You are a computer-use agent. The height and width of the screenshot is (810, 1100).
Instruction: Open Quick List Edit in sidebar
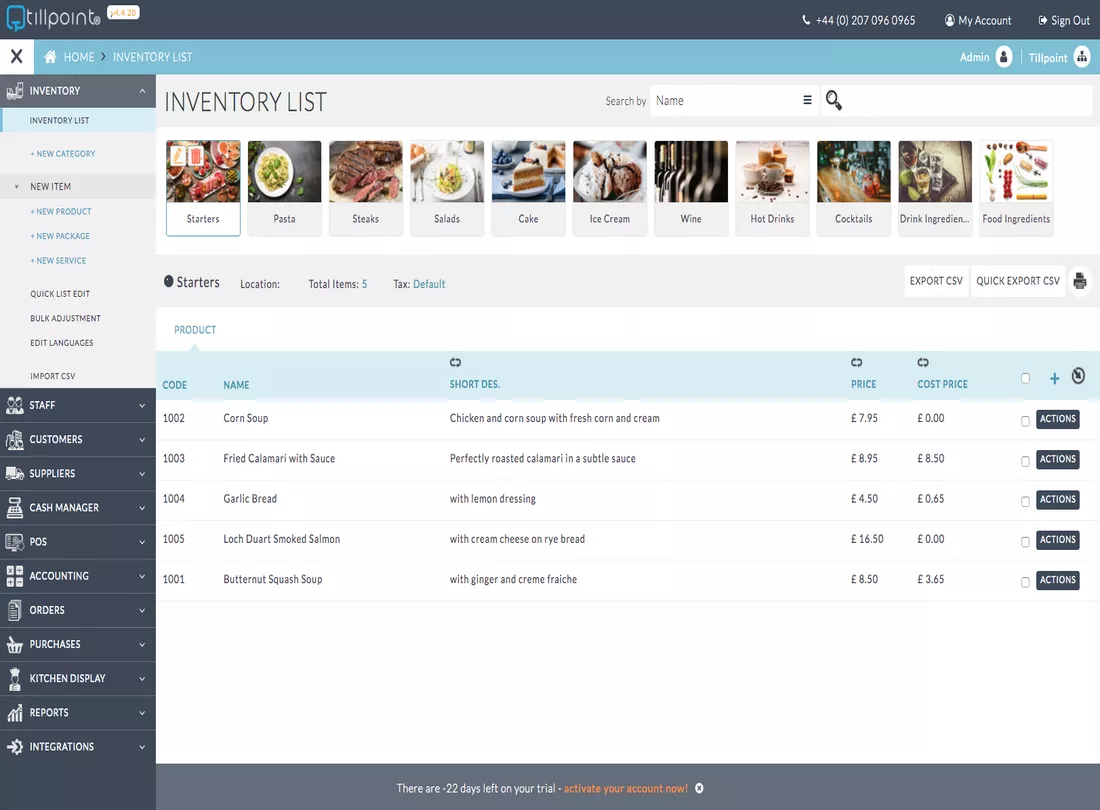60,294
